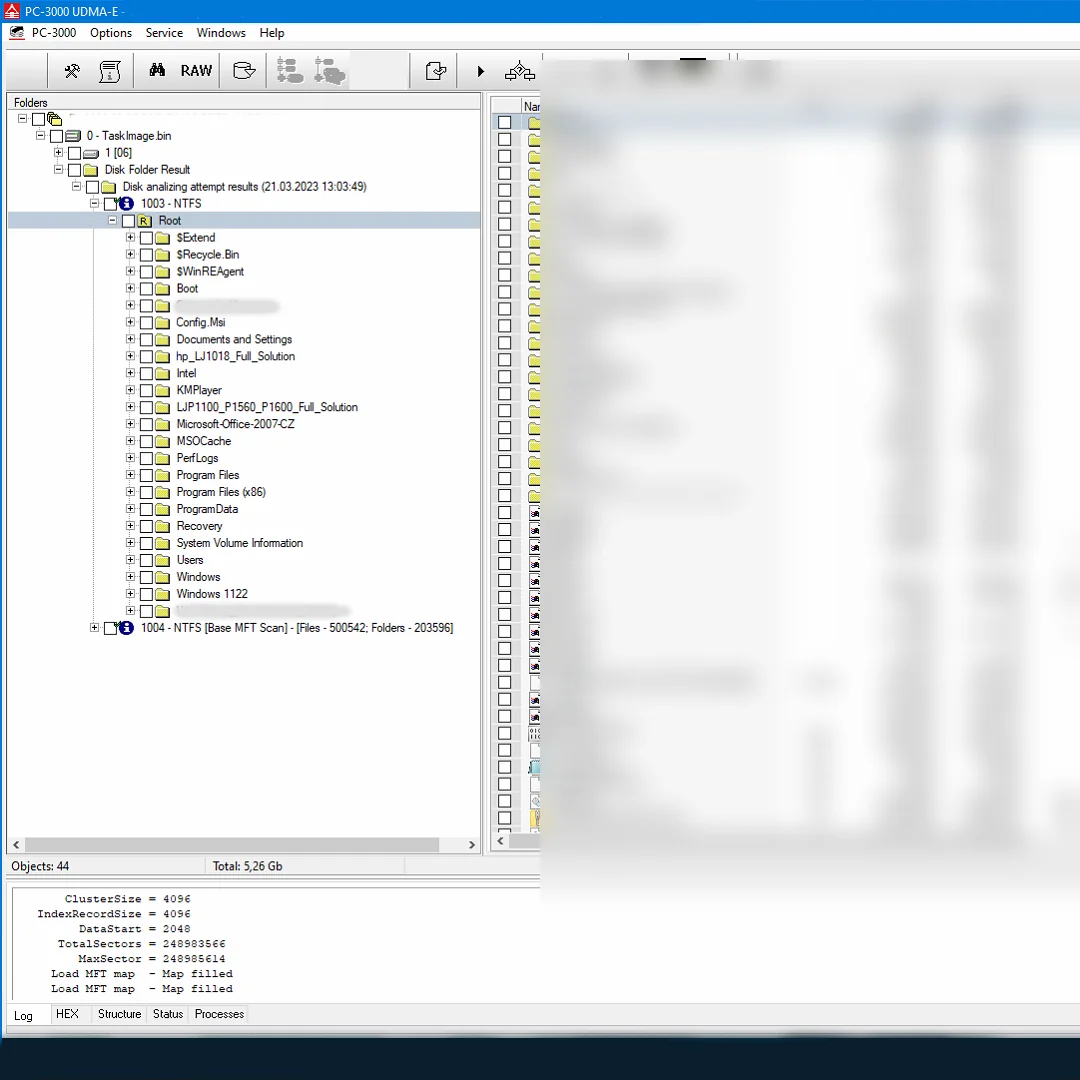Screen dimensions: 1080x1080
Task: Start RAW recovery from the toolbar
Action: 196,70
